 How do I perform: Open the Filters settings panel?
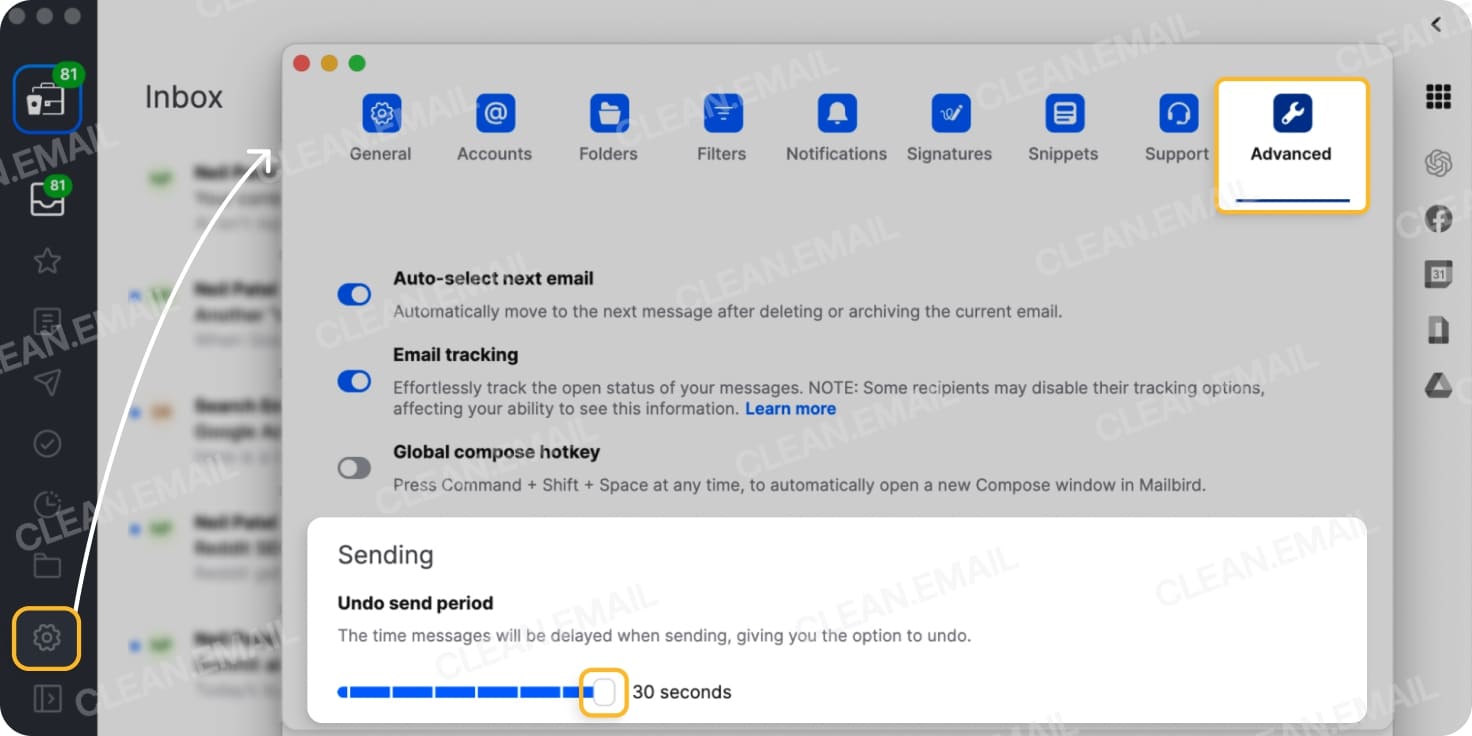click(721, 126)
